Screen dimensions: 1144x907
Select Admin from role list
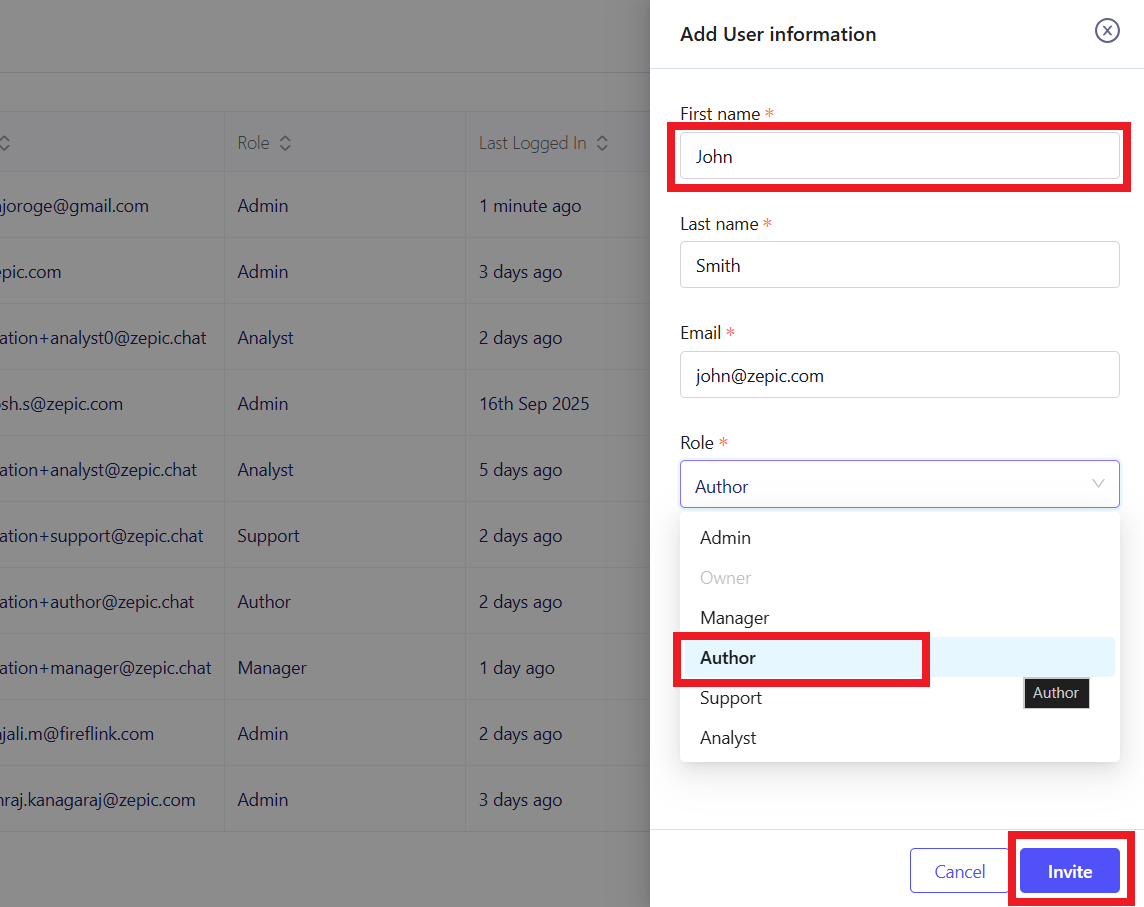(x=726, y=538)
